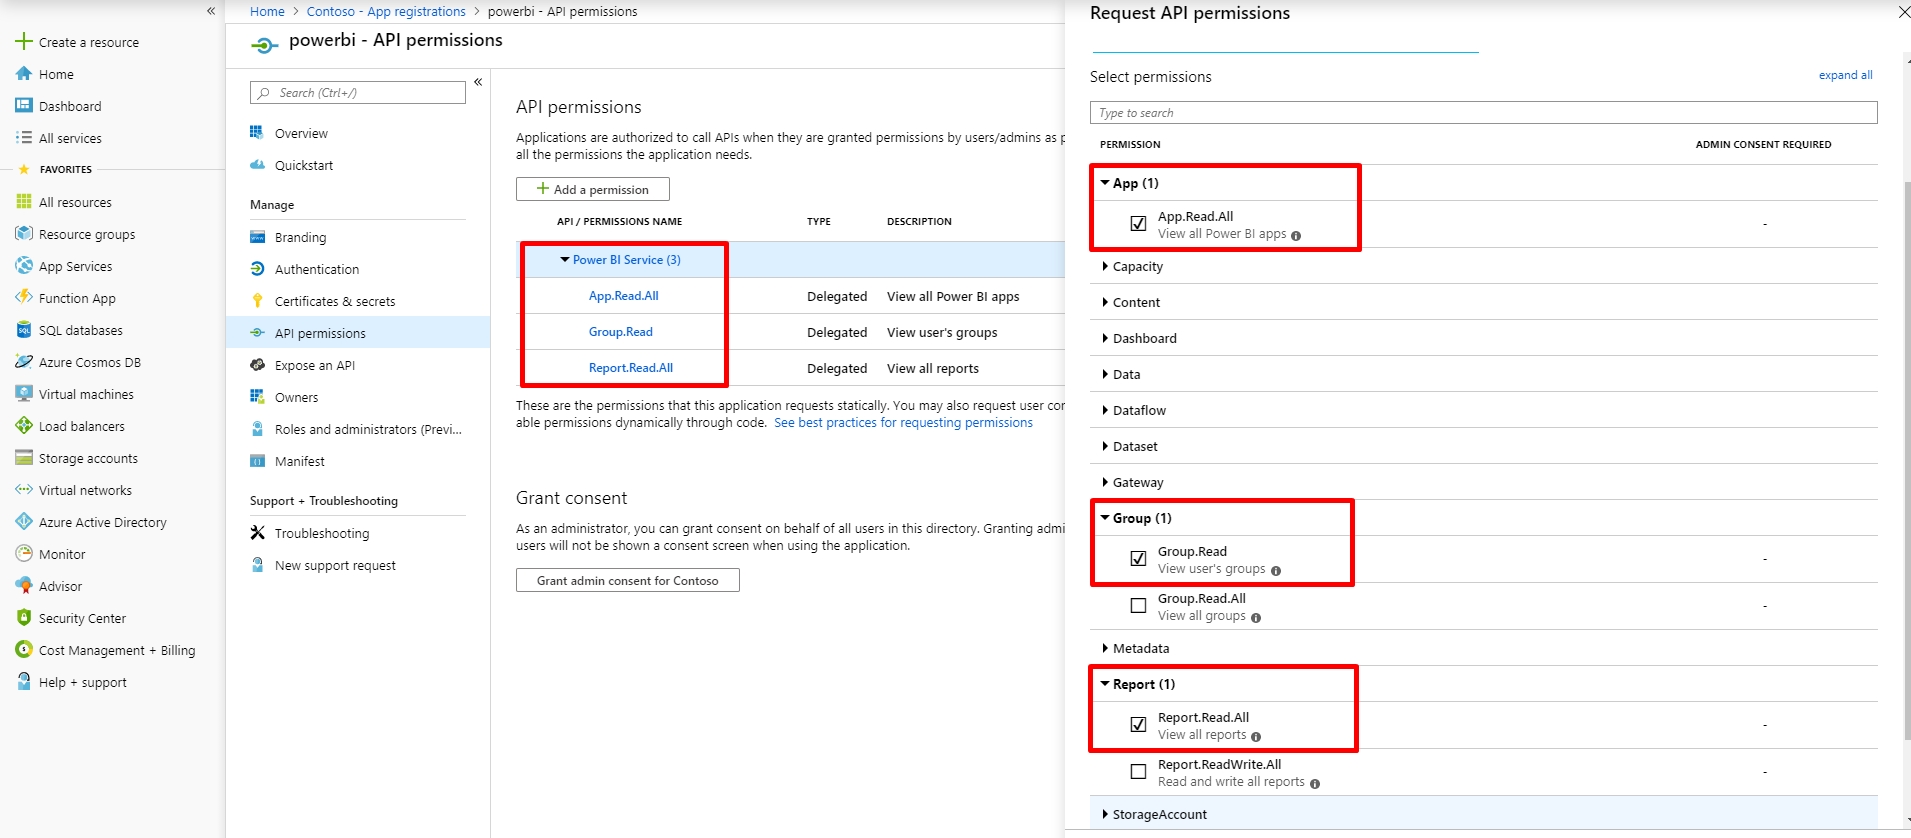Screen dimensions: 1911x838
Task: Click Grant admin consent for Contoso button
Action: [628, 580]
